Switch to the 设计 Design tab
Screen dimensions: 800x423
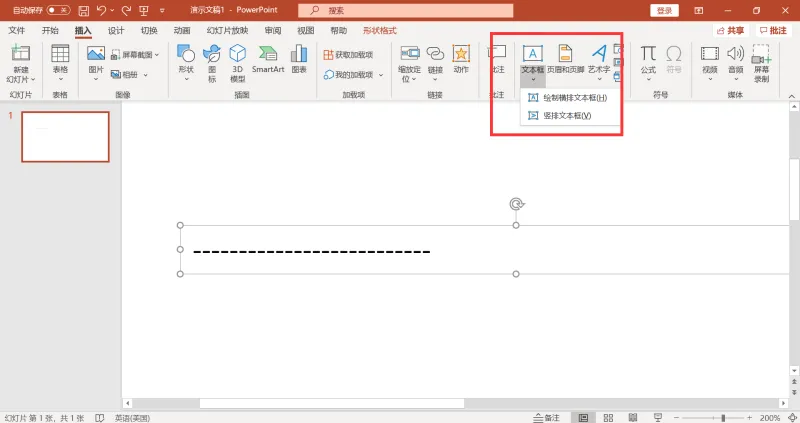click(116, 31)
